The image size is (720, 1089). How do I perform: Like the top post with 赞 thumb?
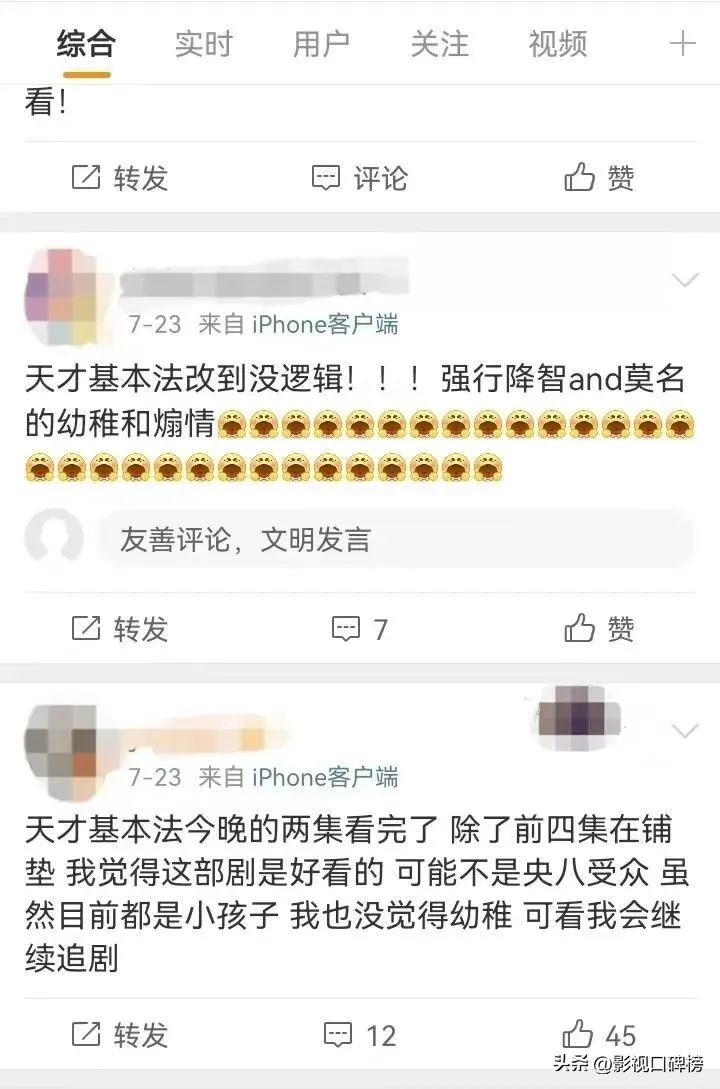point(579,177)
